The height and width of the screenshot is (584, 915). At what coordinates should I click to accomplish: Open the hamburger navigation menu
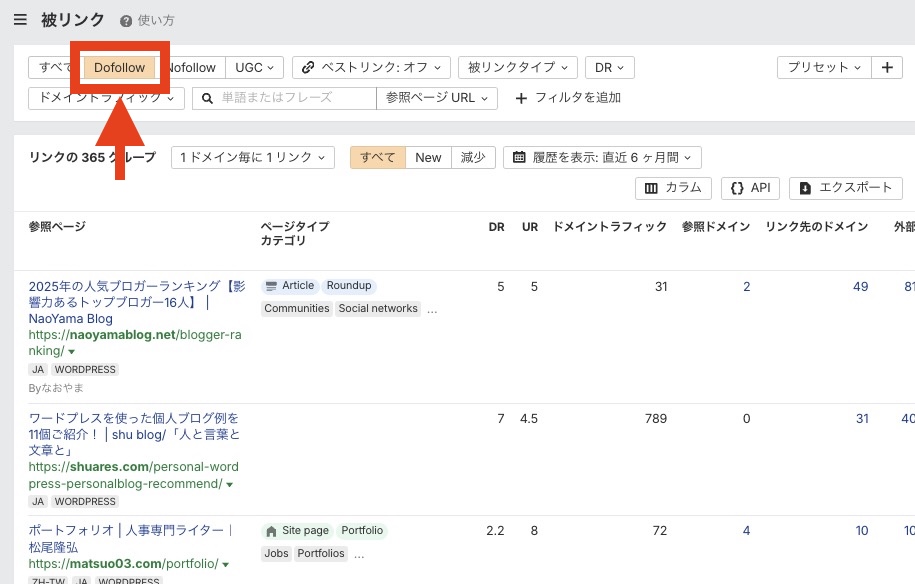coord(21,19)
